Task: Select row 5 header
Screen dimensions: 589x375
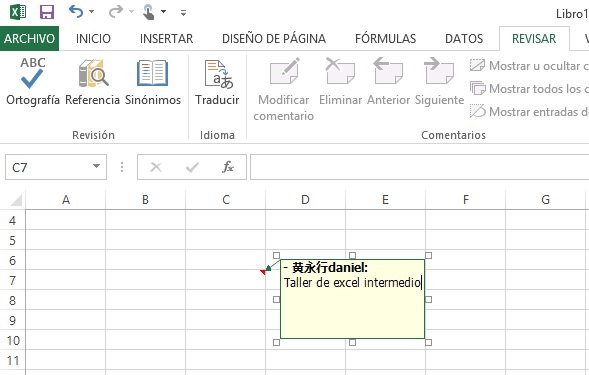Action: (x=12, y=240)
